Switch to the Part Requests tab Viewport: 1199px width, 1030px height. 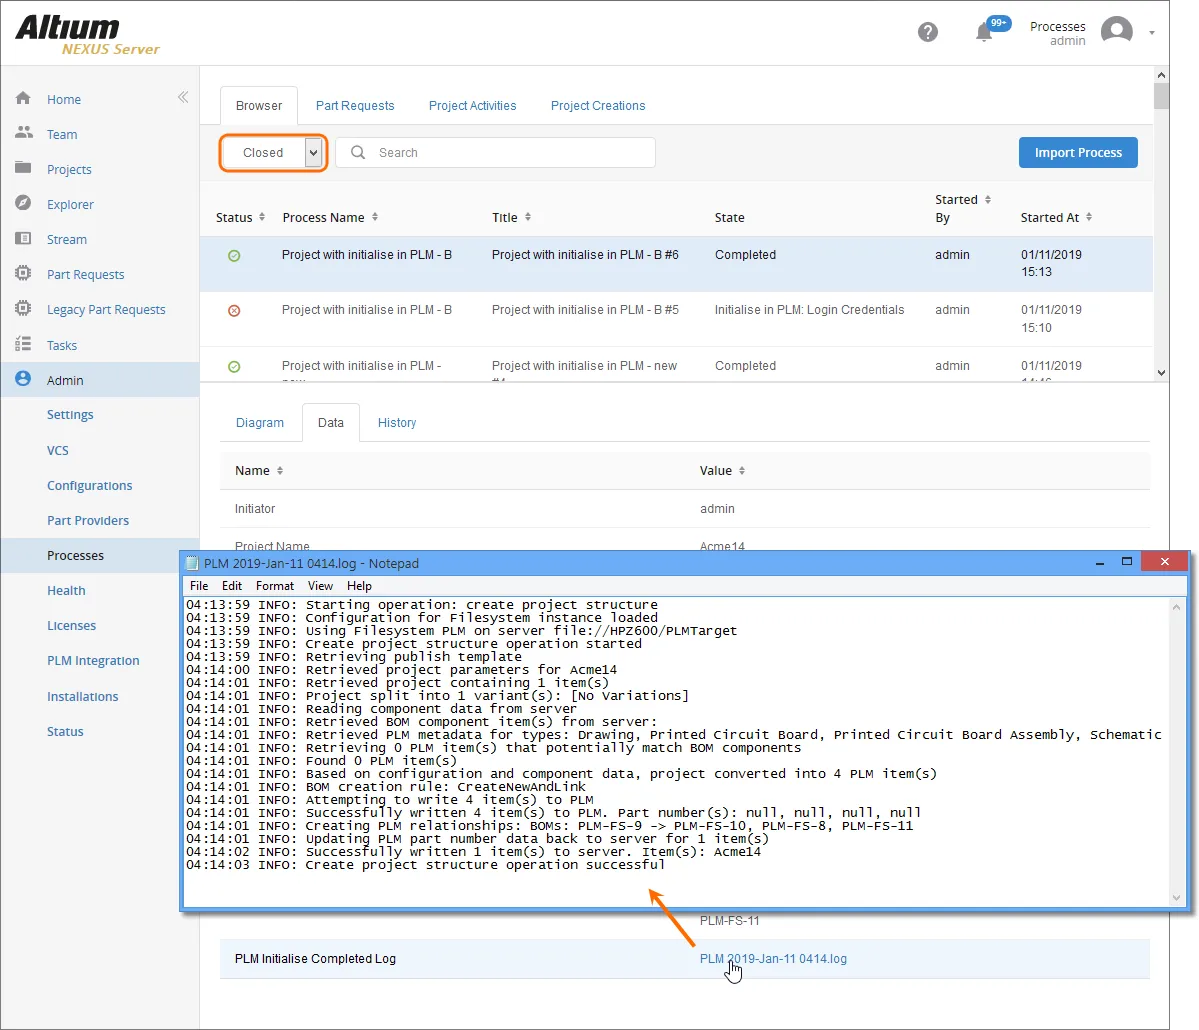pos(355,106)
